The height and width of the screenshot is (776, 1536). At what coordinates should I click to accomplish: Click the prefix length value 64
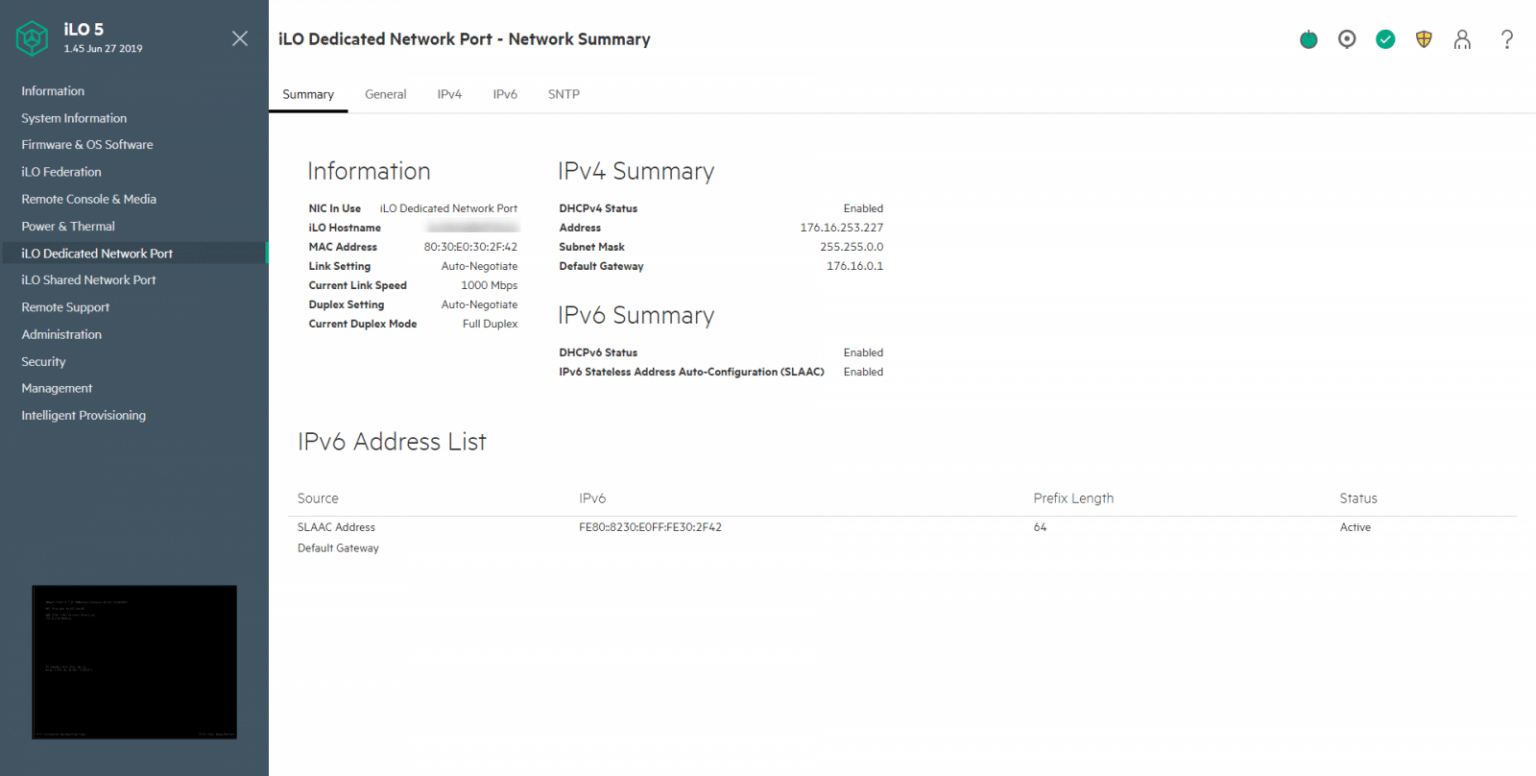click(x=1040, y=527)
